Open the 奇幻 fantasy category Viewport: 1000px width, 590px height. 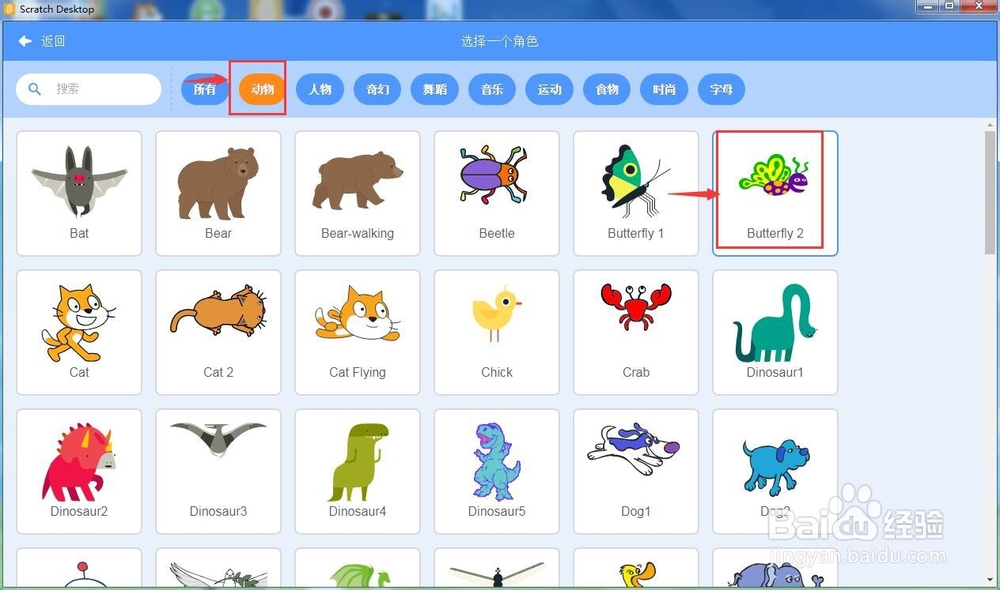point(377,89)
